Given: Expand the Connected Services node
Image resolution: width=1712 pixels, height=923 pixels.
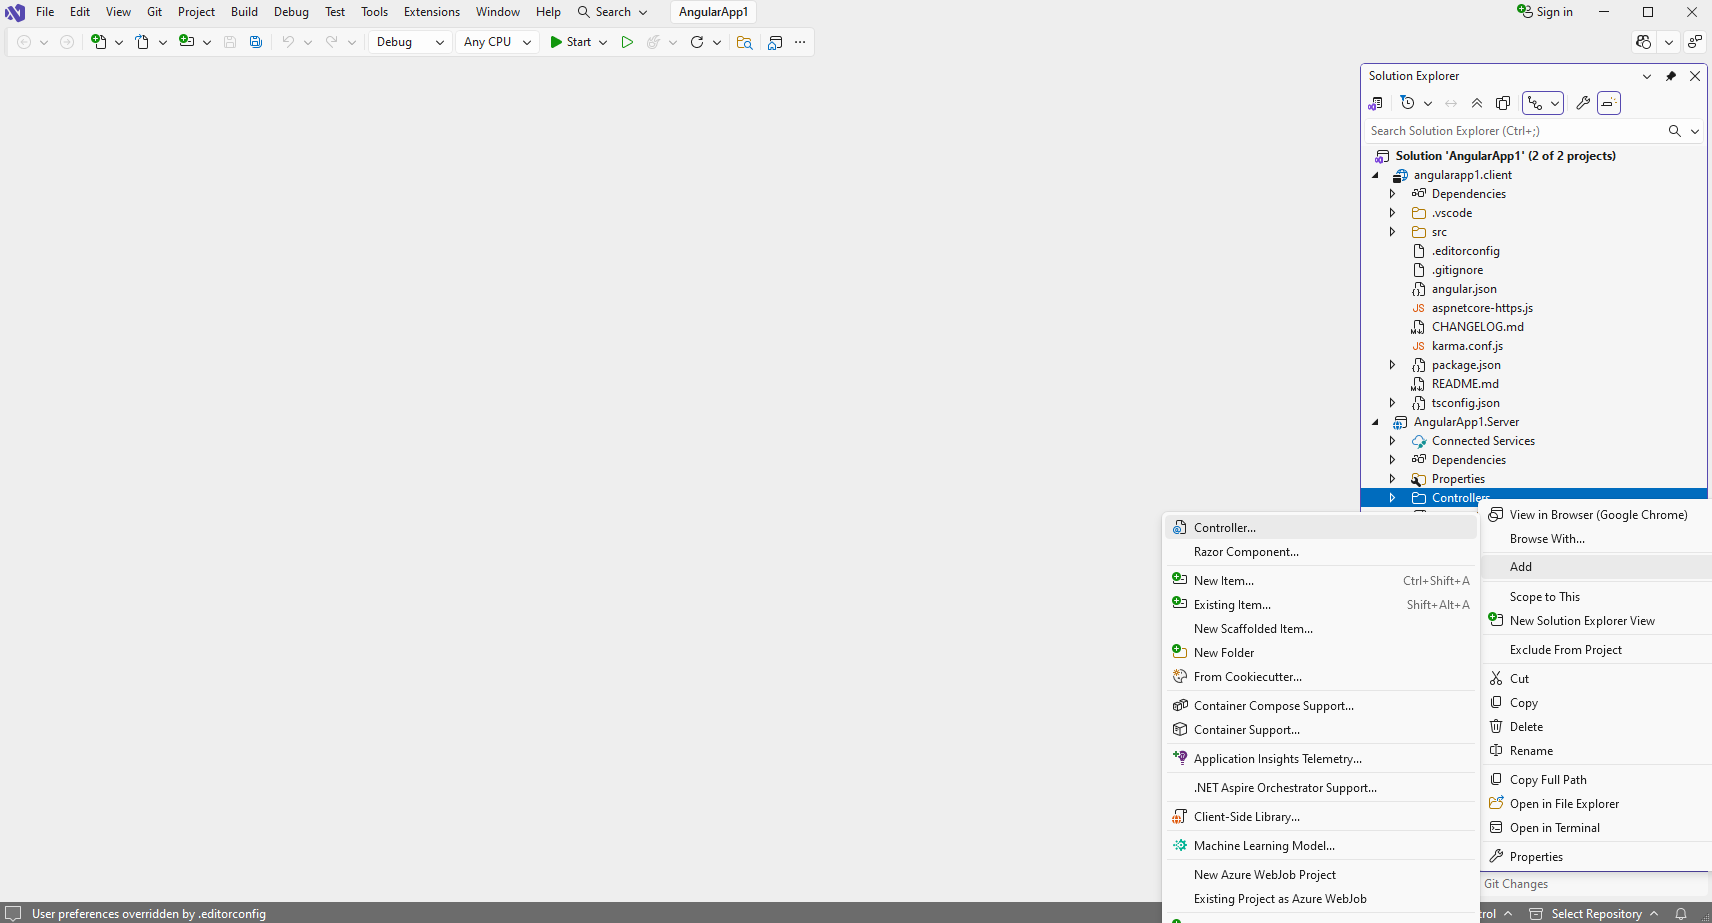Looking at the screenshot, I should click(x=1392, y=441).
